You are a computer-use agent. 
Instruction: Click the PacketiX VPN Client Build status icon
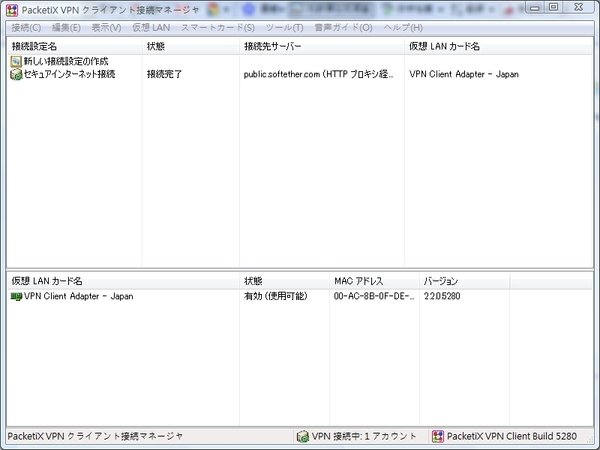coord(438,436)
